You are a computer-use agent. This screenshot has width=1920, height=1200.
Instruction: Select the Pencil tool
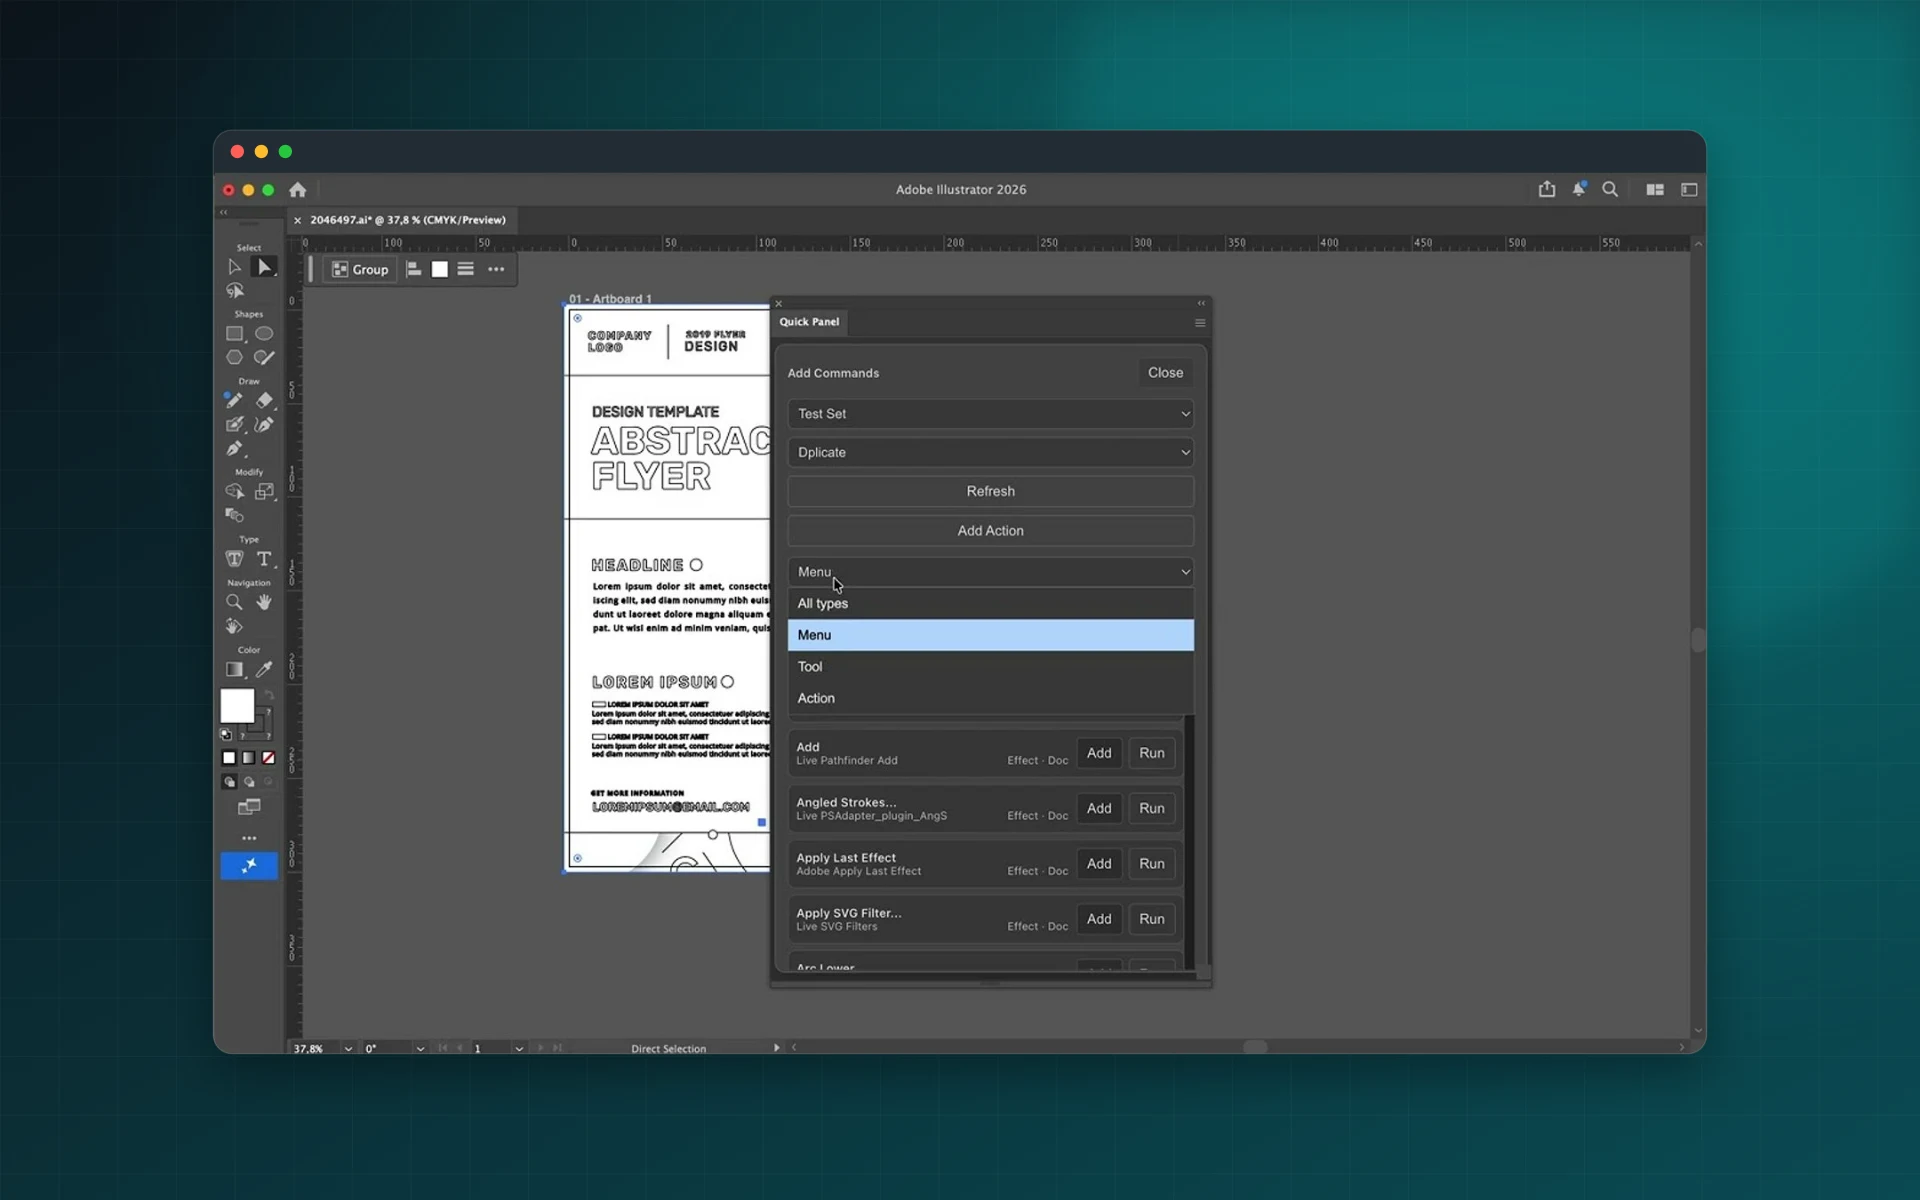pos(234,401)
